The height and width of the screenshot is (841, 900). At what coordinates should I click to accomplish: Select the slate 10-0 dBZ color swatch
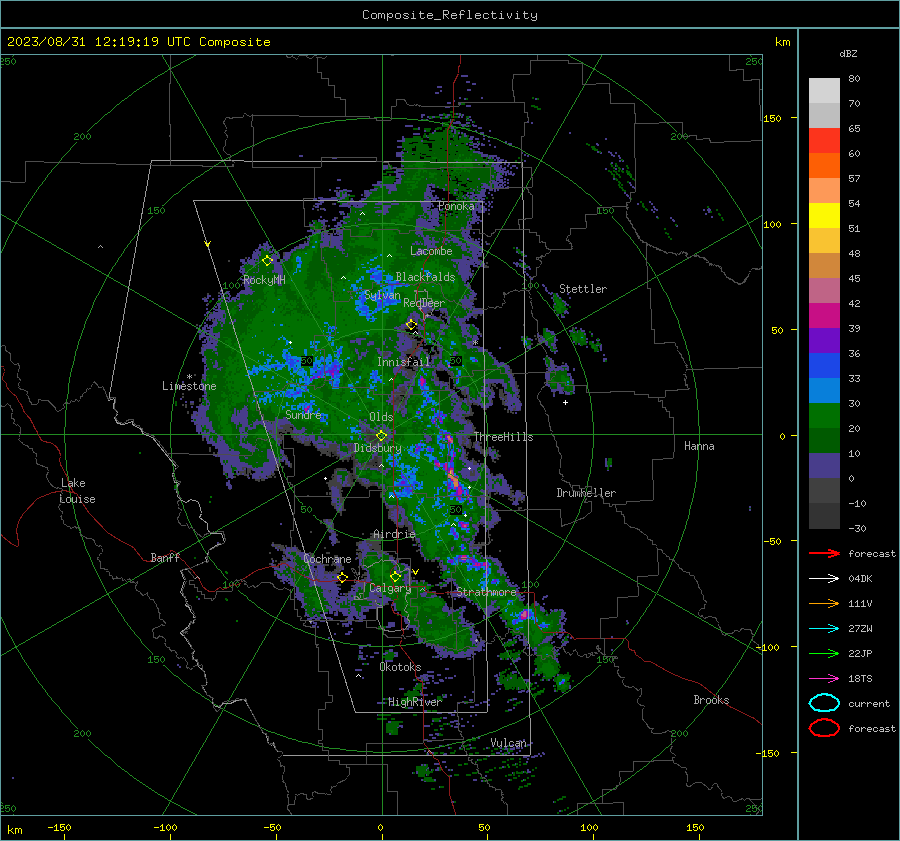click(x=824, y=466)
